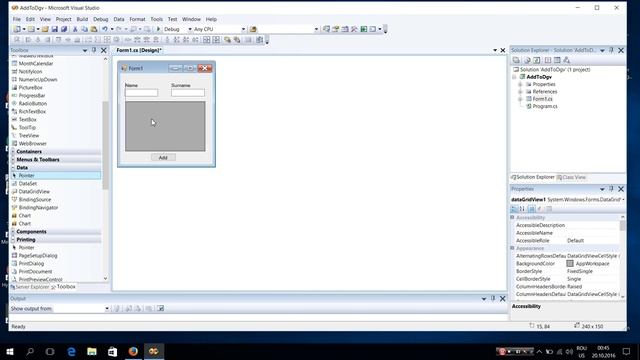Open the Project menu
Viewport: 640px width, 360px height.
point(63,19)
